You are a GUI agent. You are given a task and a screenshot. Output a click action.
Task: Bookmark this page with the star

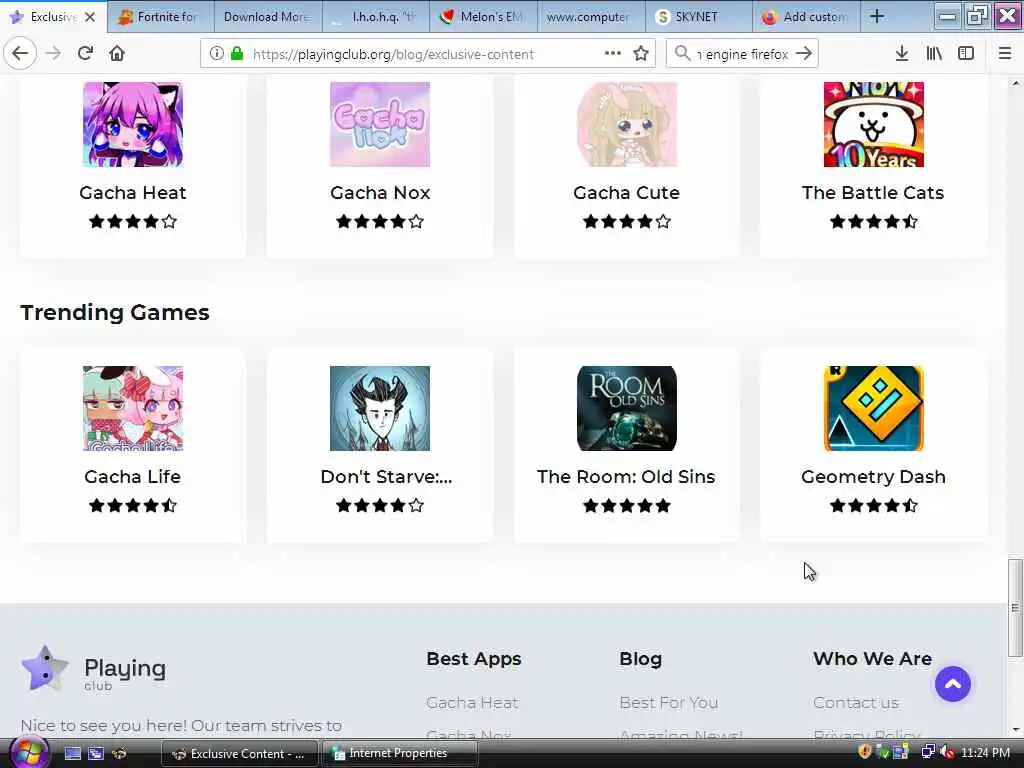pos(641,54)
